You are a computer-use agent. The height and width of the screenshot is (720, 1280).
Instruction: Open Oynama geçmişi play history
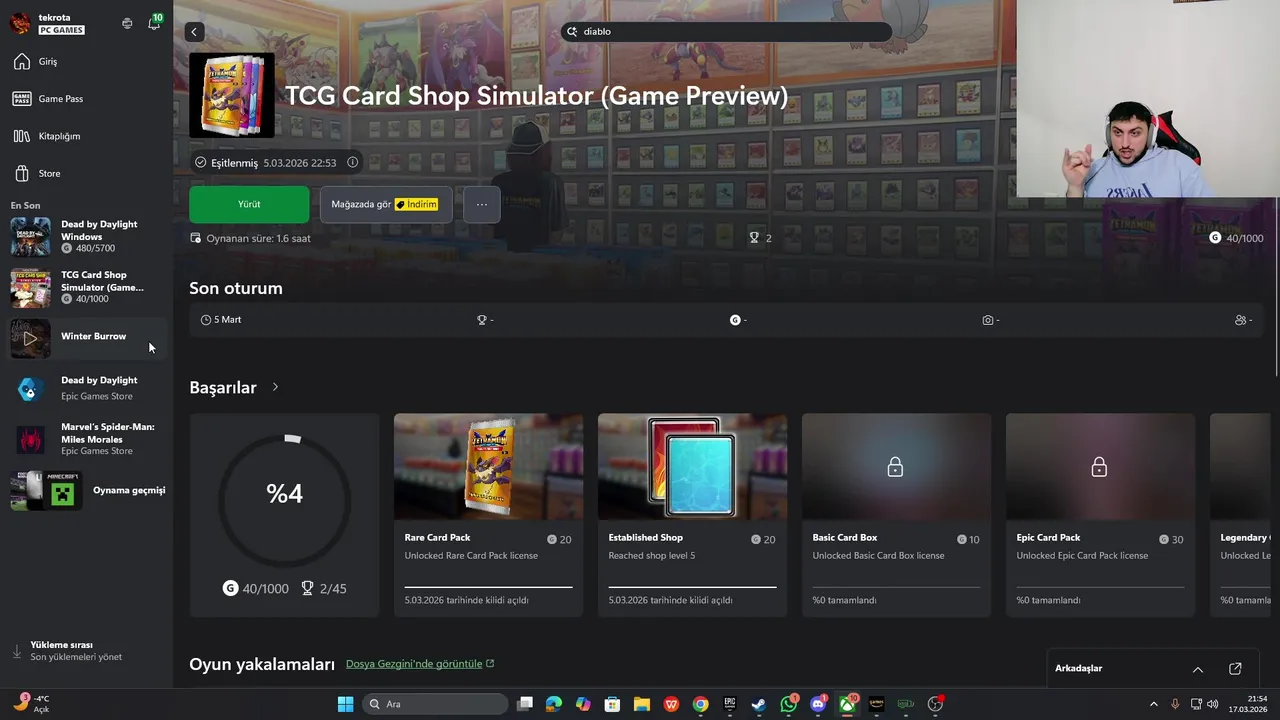coord(86,490)
